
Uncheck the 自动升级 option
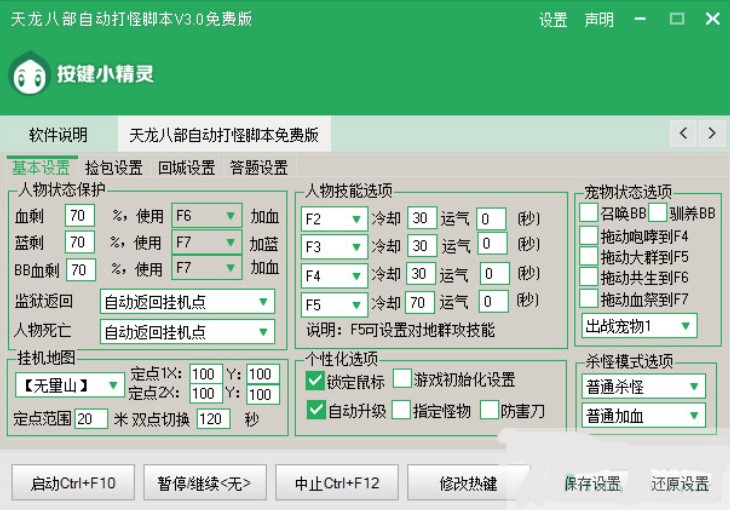pyautogui.click(x=316, y=410)
